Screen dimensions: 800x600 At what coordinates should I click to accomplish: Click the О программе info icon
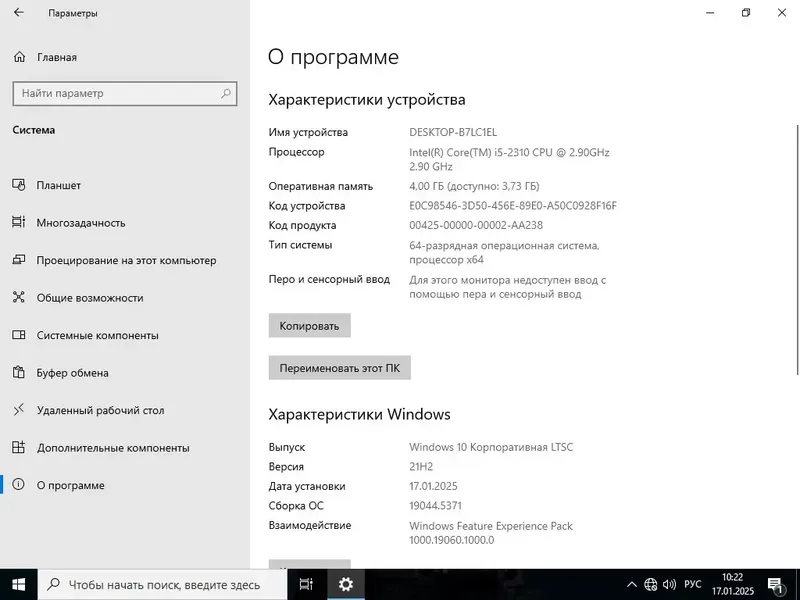point(19,485)
